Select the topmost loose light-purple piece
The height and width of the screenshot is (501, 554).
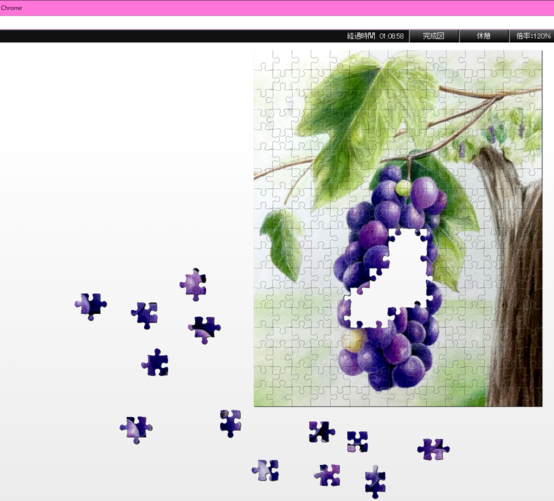(x=193, y=285)
